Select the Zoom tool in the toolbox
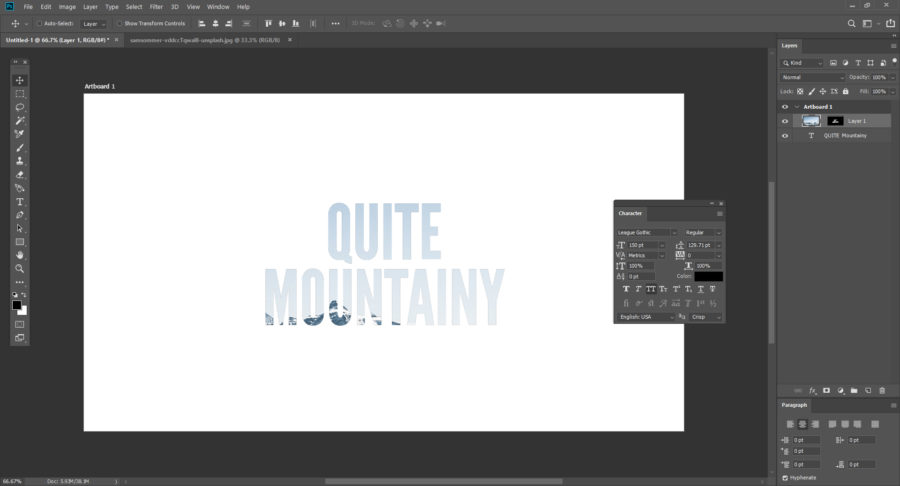Screen dimensions: 900x486 point(20,269)
